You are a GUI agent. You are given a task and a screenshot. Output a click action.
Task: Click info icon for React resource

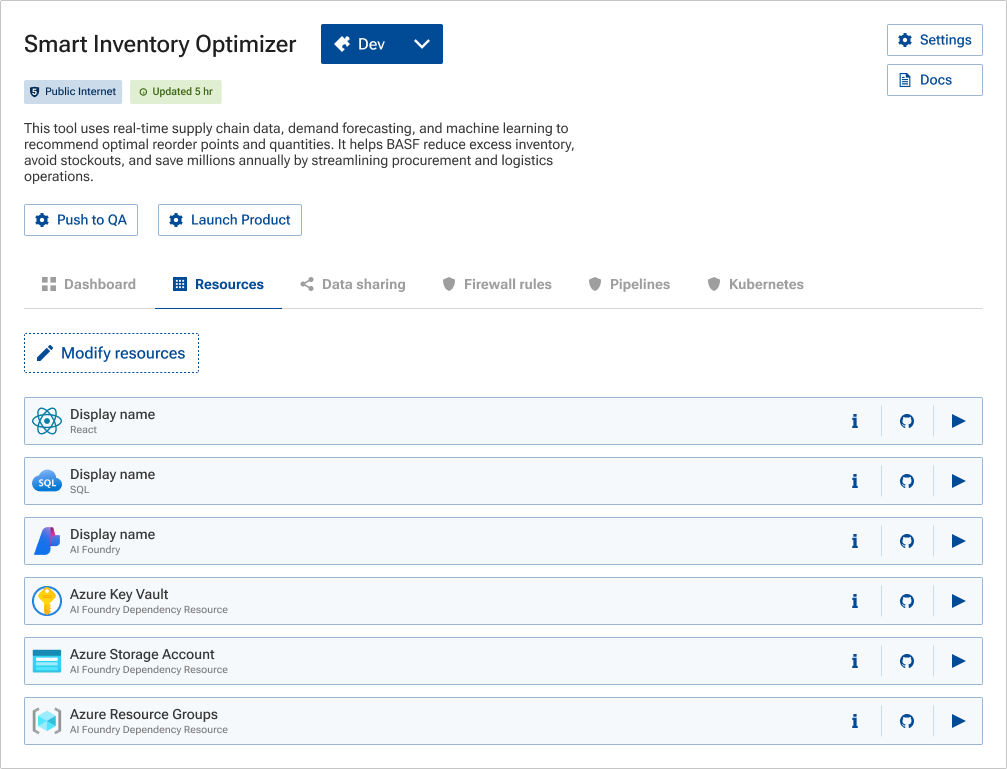coord(854,421)
